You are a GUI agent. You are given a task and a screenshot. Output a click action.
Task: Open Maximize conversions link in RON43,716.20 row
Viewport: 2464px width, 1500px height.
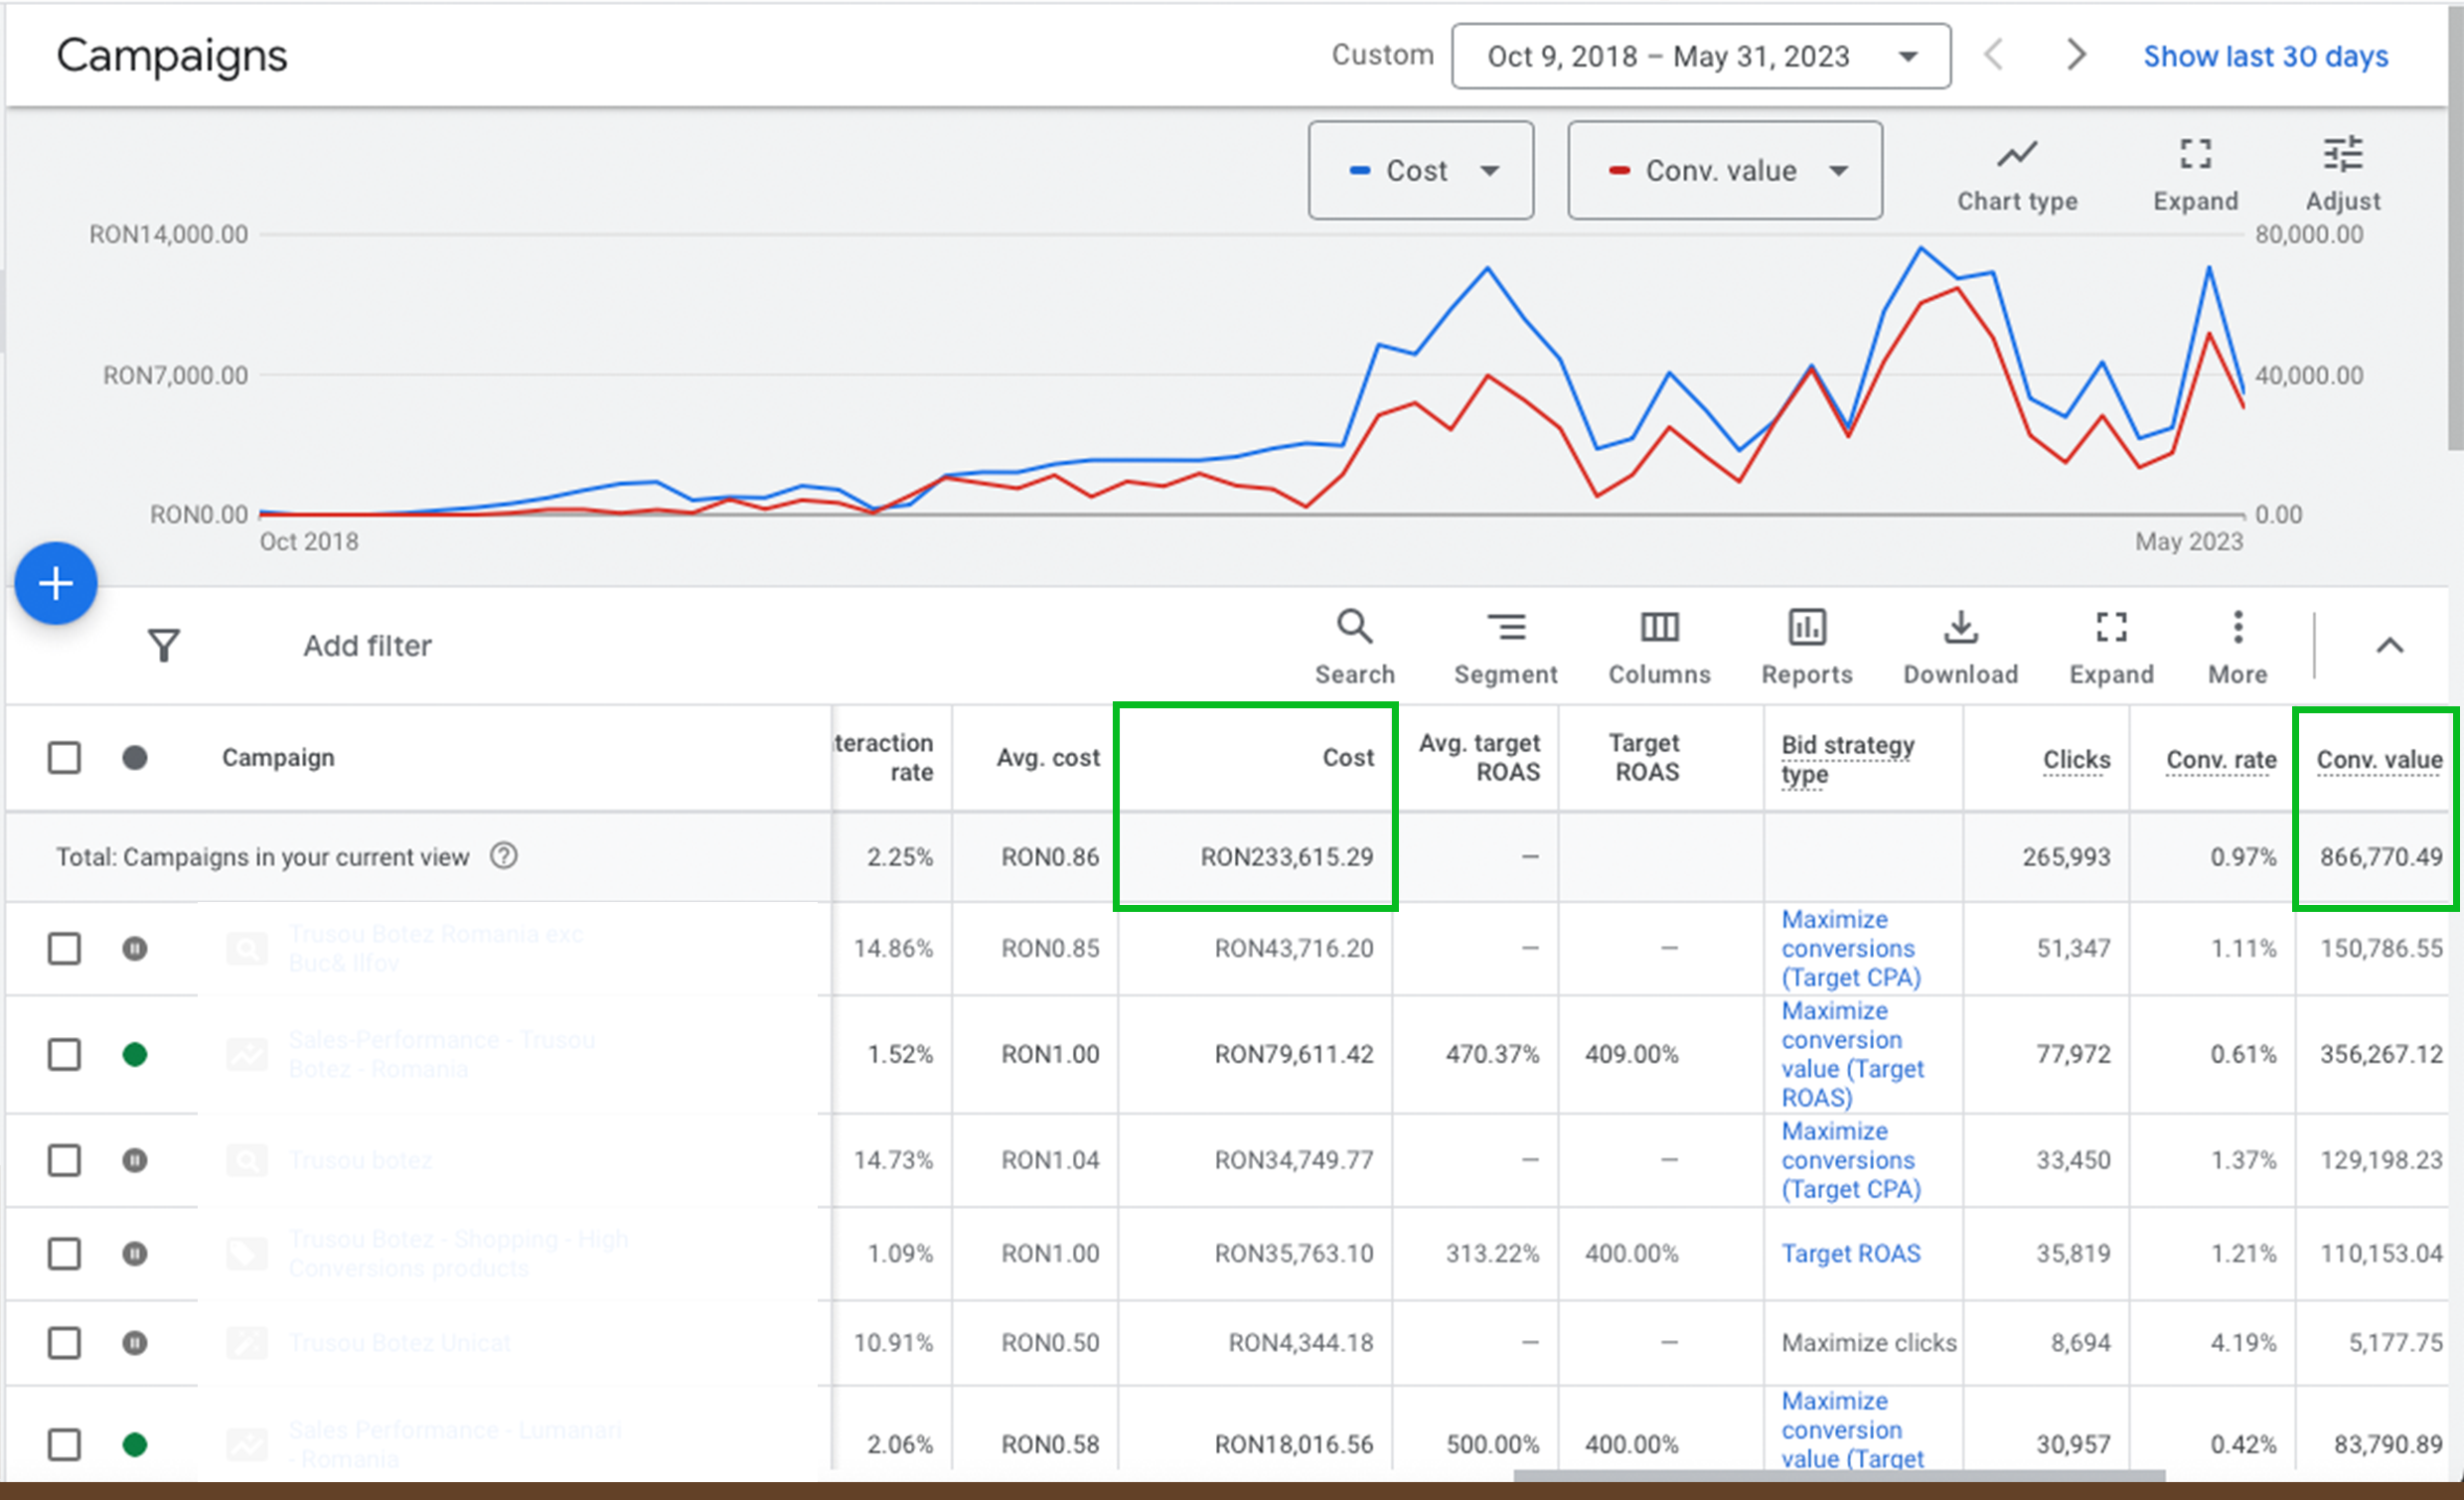coord(1850,947)
